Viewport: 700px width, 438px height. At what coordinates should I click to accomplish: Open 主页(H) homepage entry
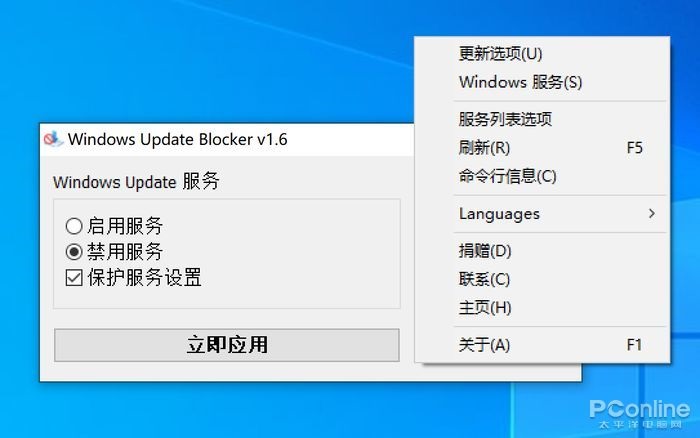point(542,308)
